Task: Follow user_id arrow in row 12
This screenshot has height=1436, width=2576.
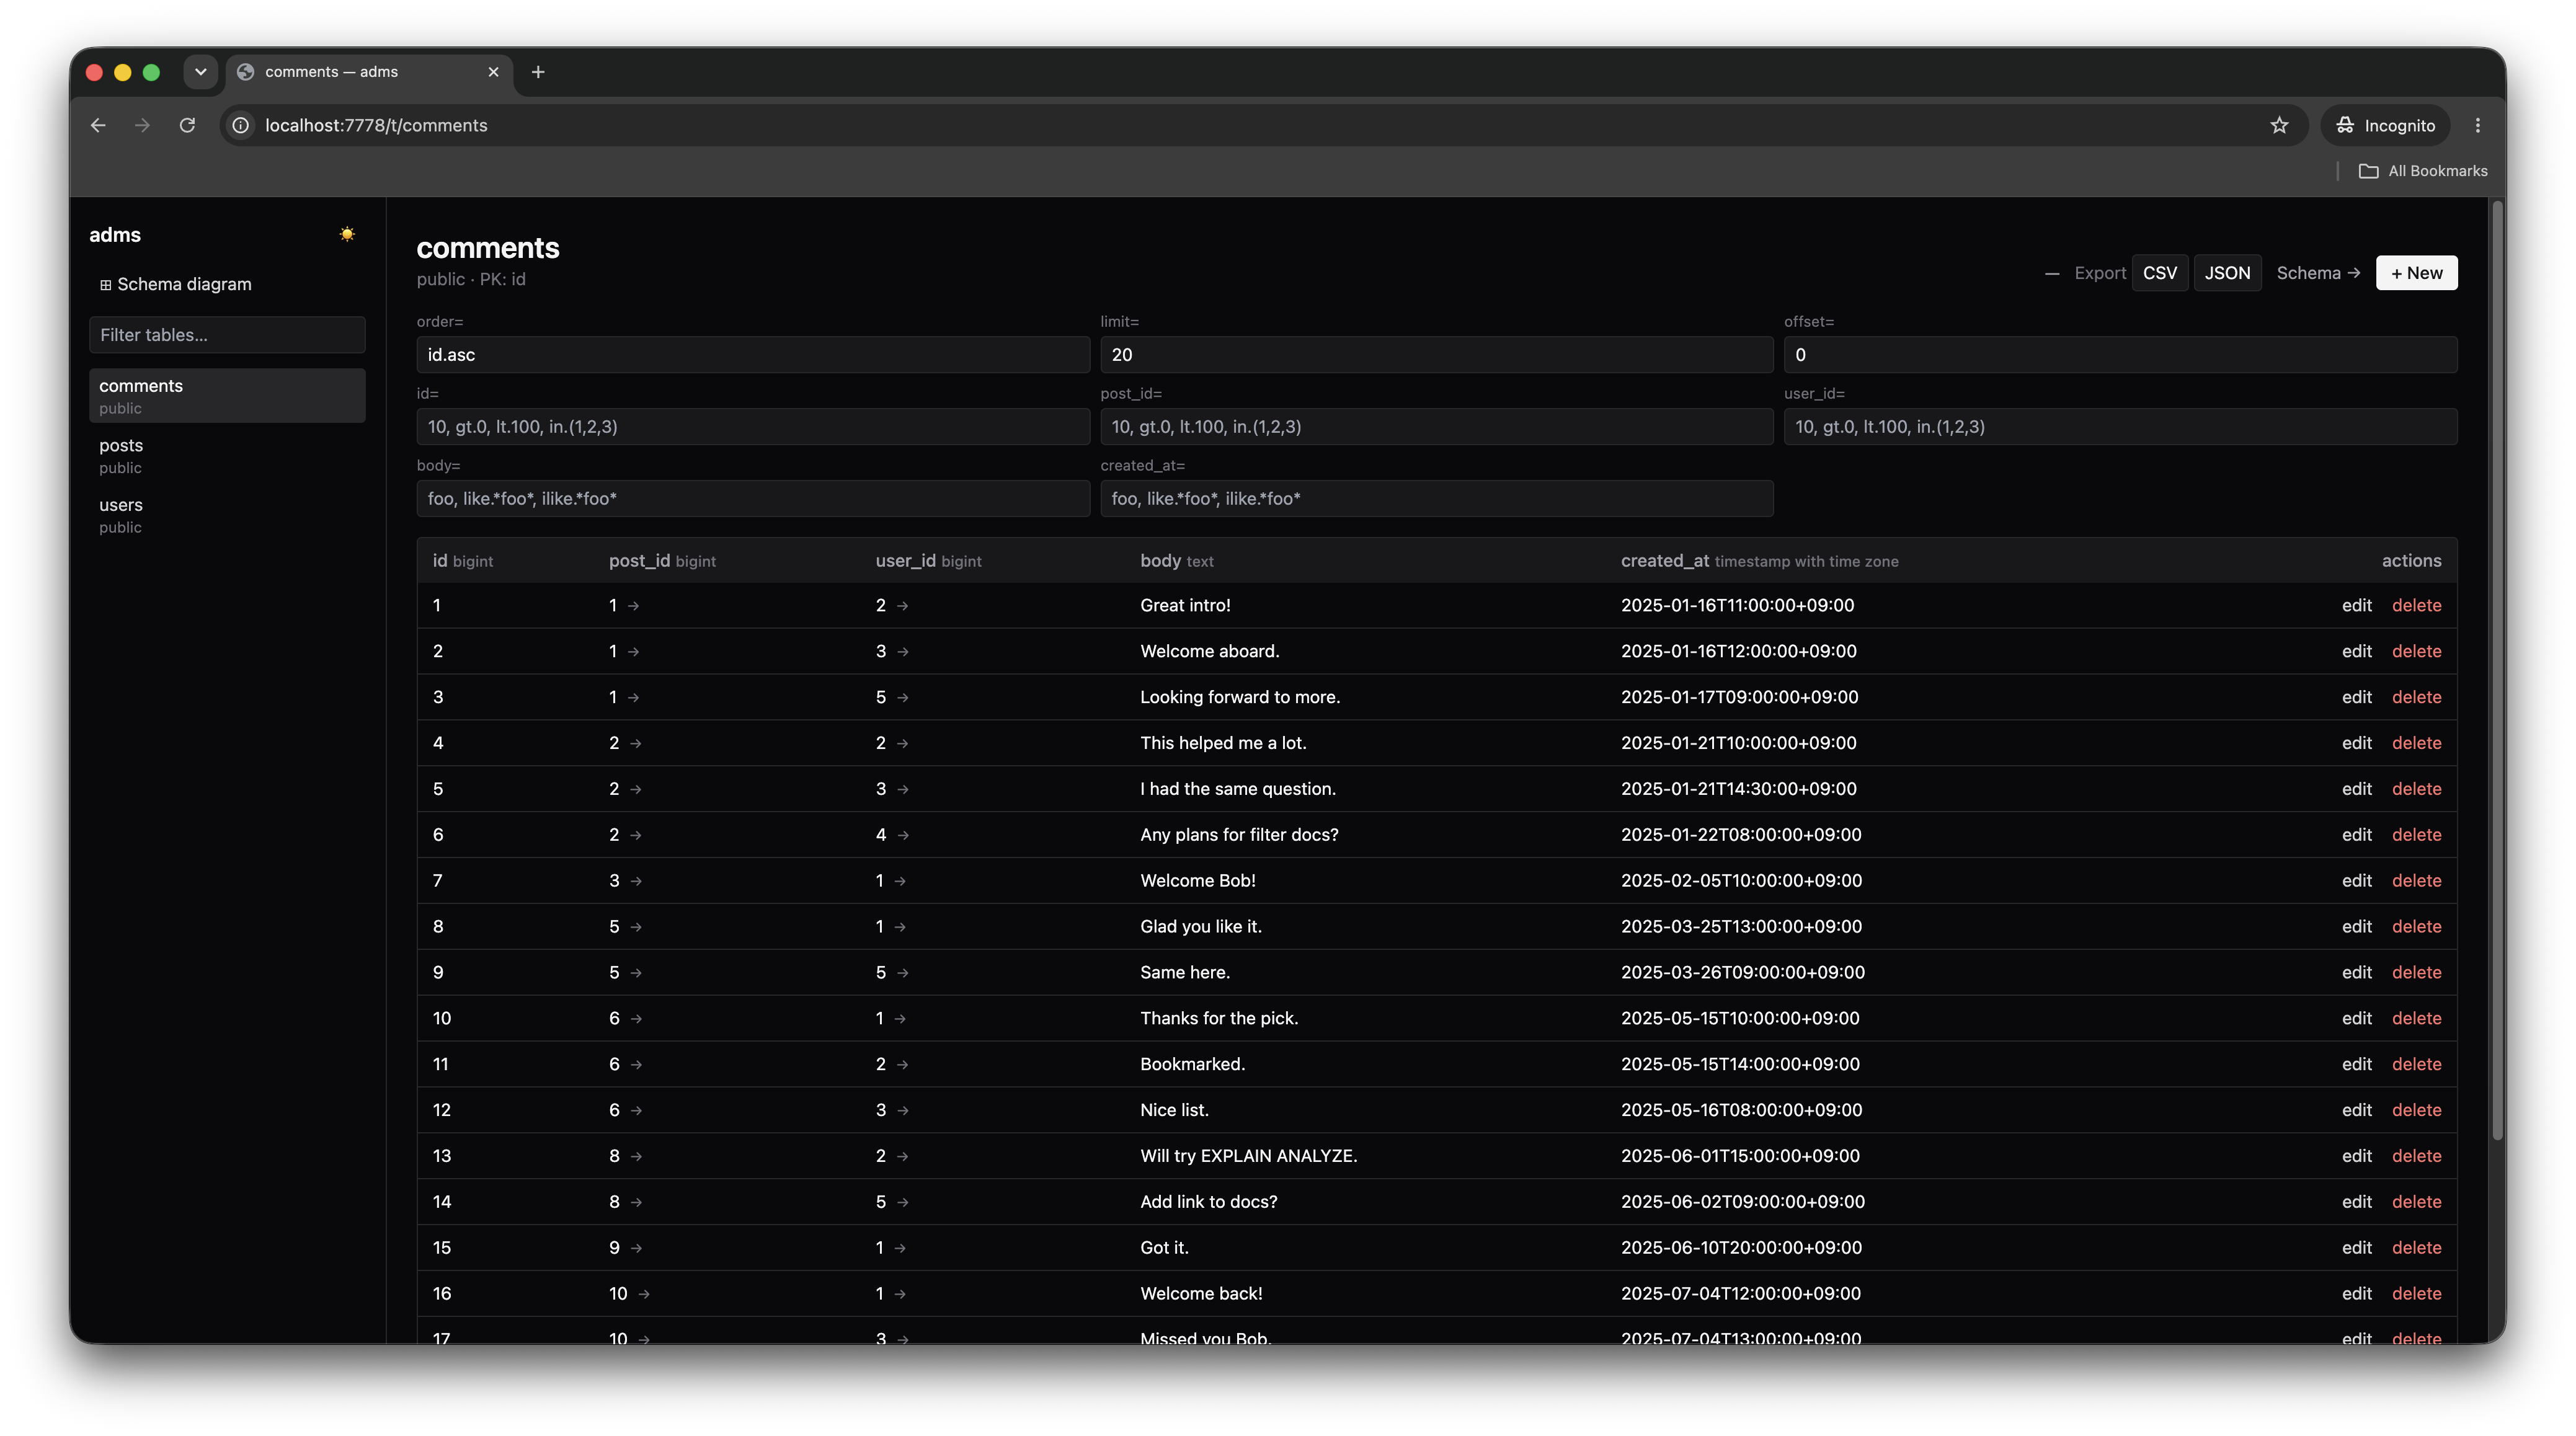Action: [x=903, y=1111]
